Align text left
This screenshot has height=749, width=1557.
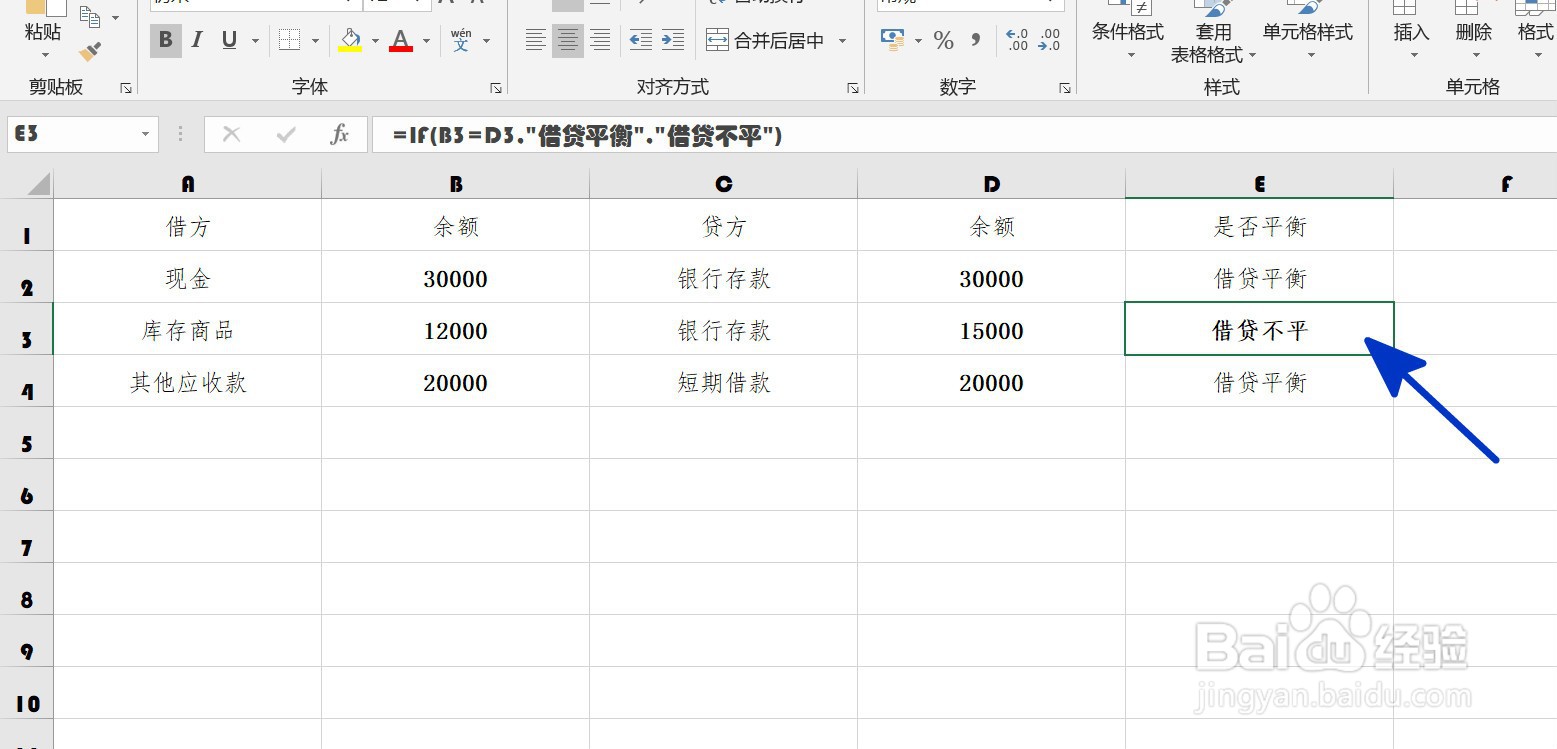click(x=536, y=41)
